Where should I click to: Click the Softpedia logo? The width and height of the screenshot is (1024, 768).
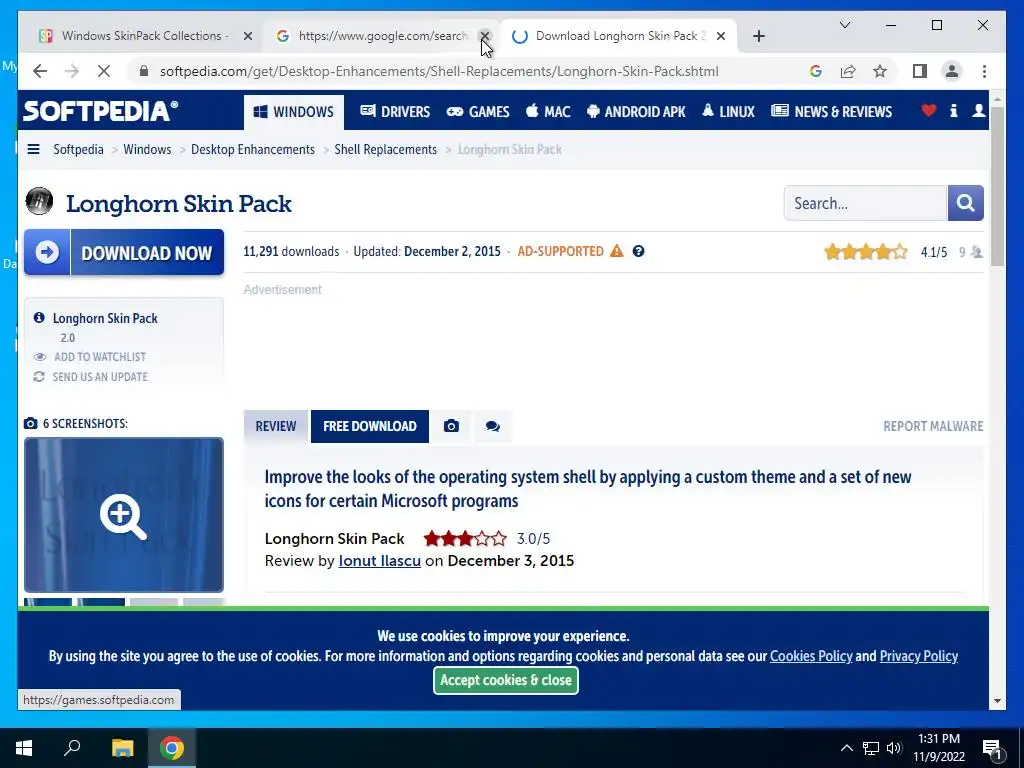(101, 111)
